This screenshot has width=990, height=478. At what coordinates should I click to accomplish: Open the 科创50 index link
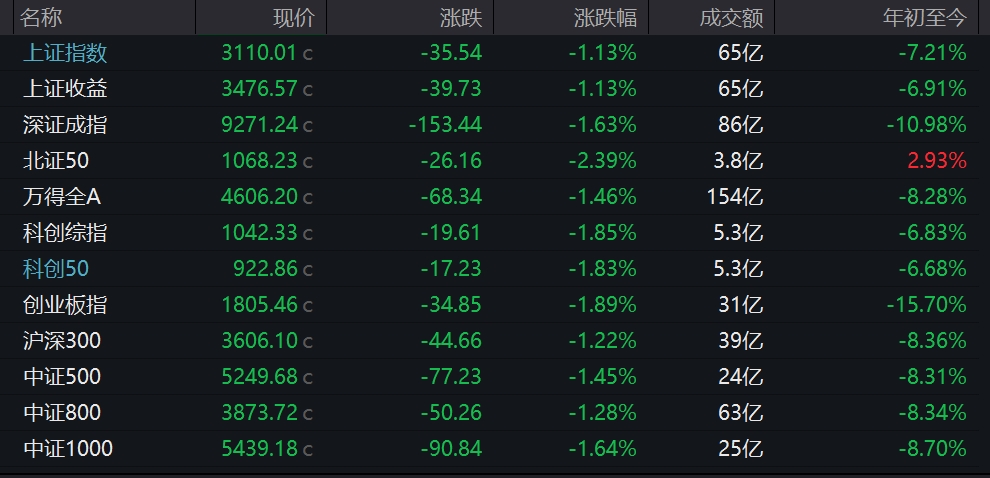coord(56,269)
